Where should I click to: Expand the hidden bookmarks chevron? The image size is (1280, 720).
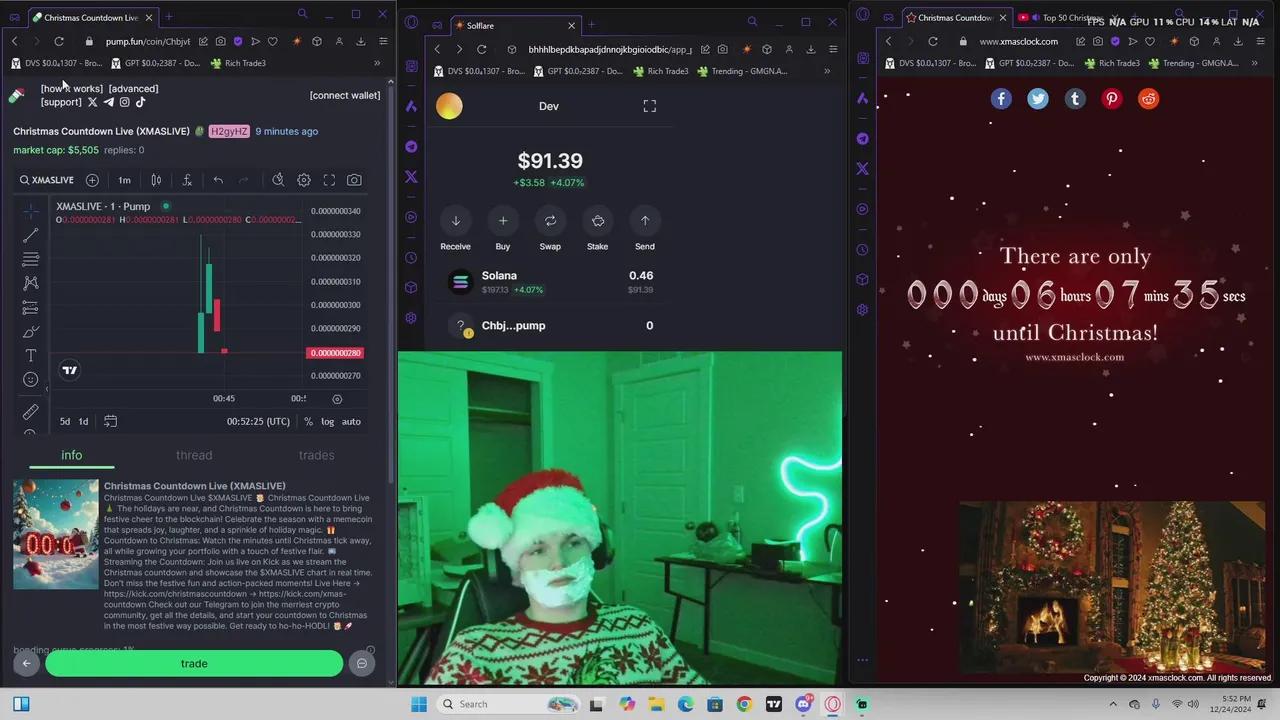tap(378, 63)
